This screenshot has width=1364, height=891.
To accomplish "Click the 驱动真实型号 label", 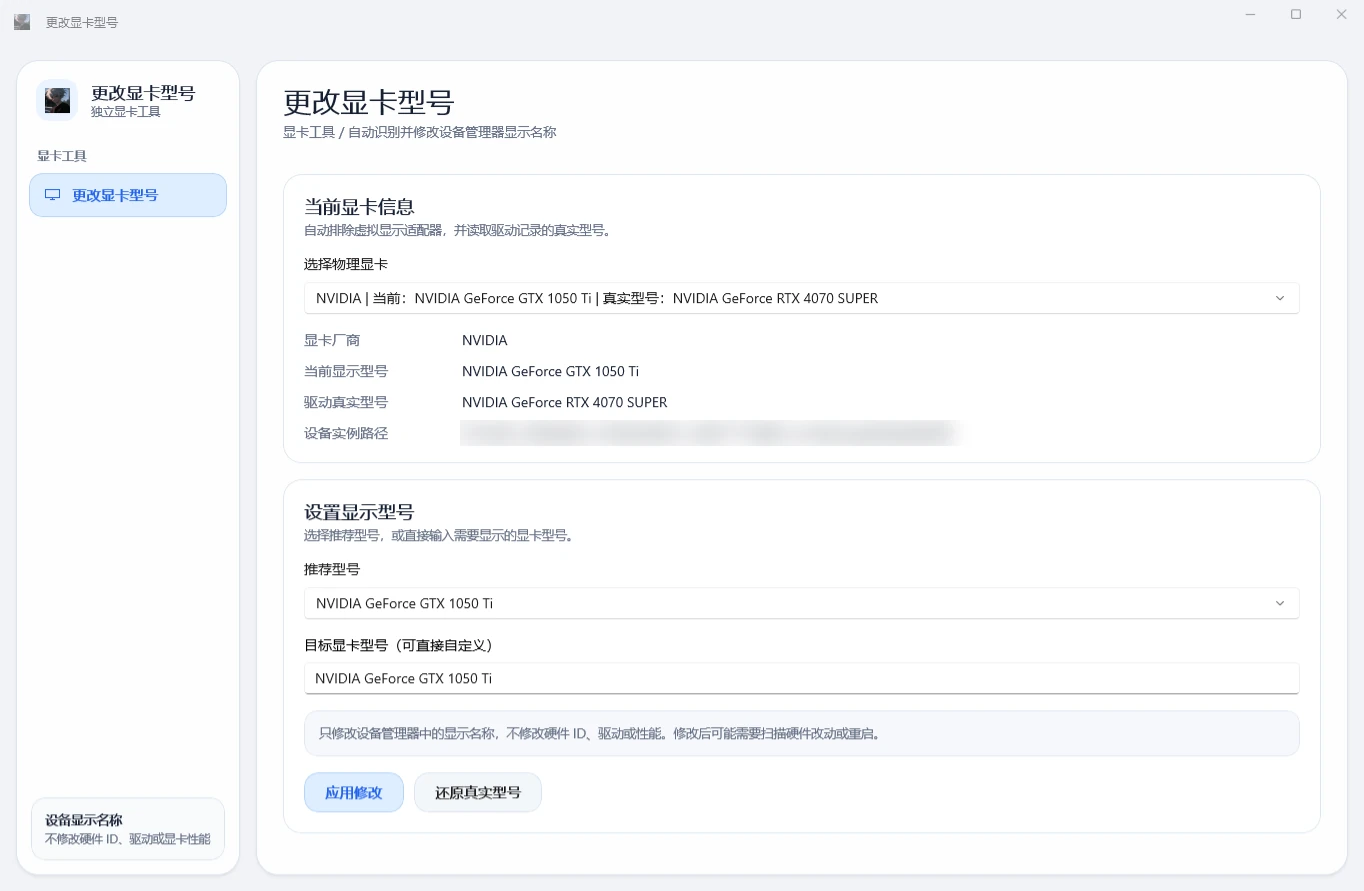I will [346, 402].
